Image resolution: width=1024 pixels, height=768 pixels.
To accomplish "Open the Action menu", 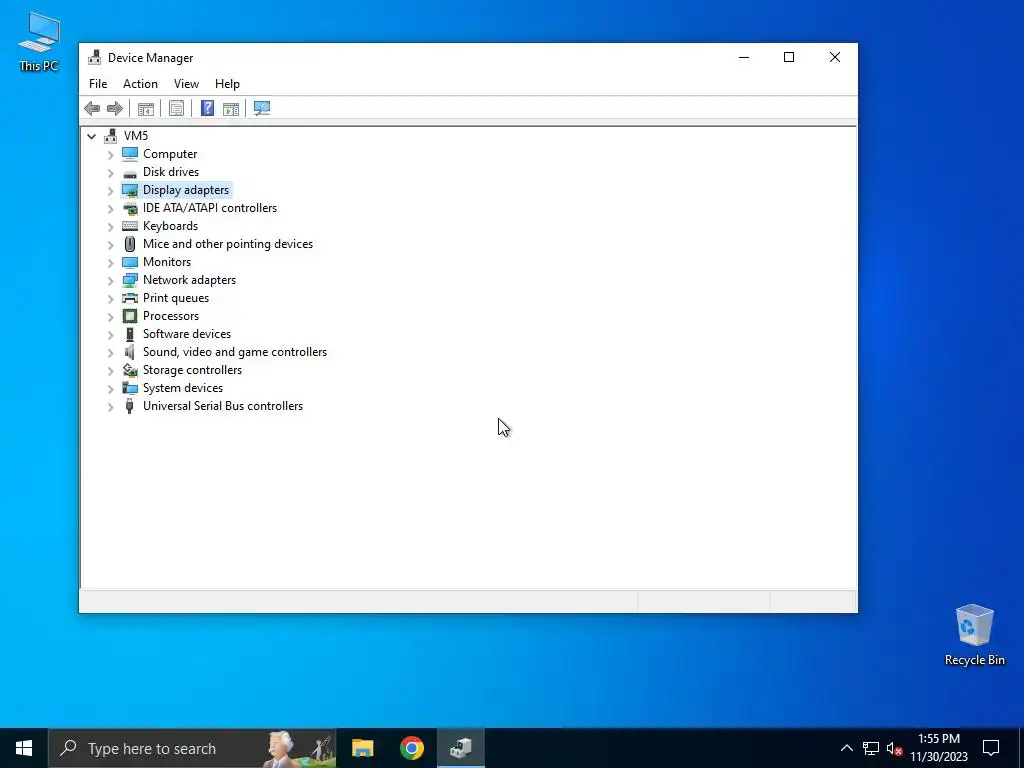I will [140, 84].
